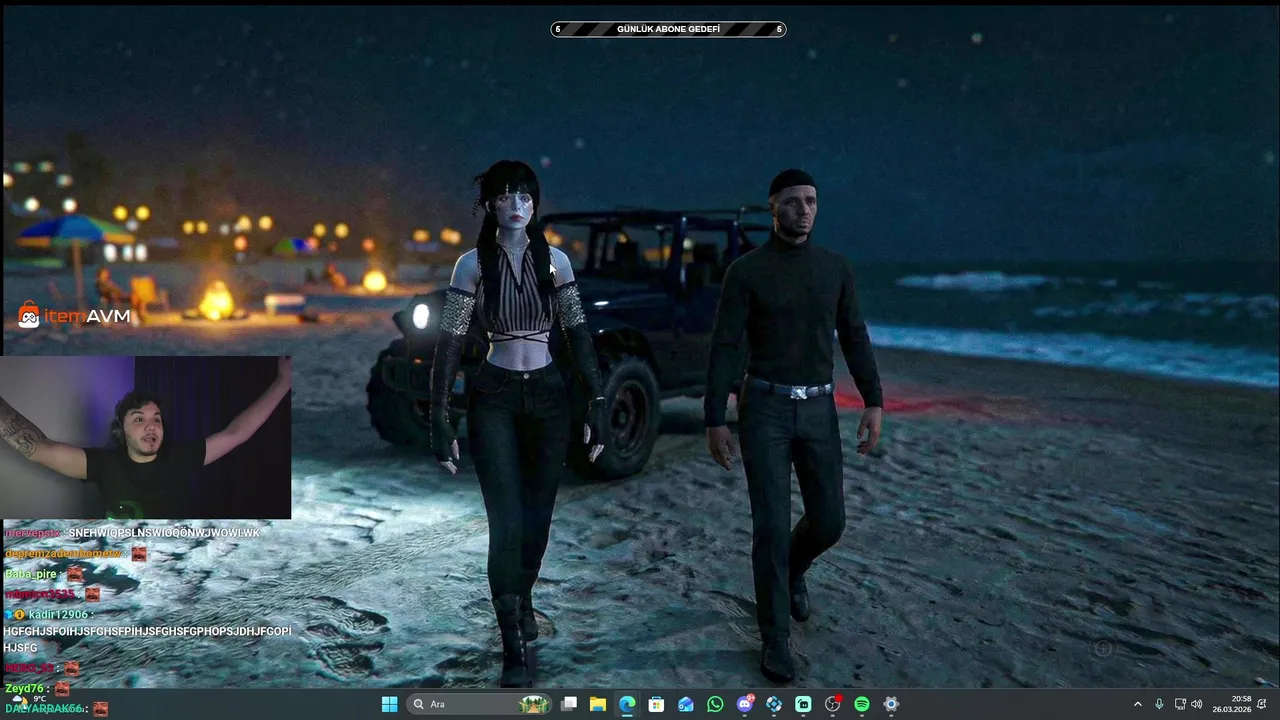Click the GÜNLÜK ABONE GEDEFİ progress bar
Image resolution: width=1280 pixels, height=720 pixels.
[668, 29]
